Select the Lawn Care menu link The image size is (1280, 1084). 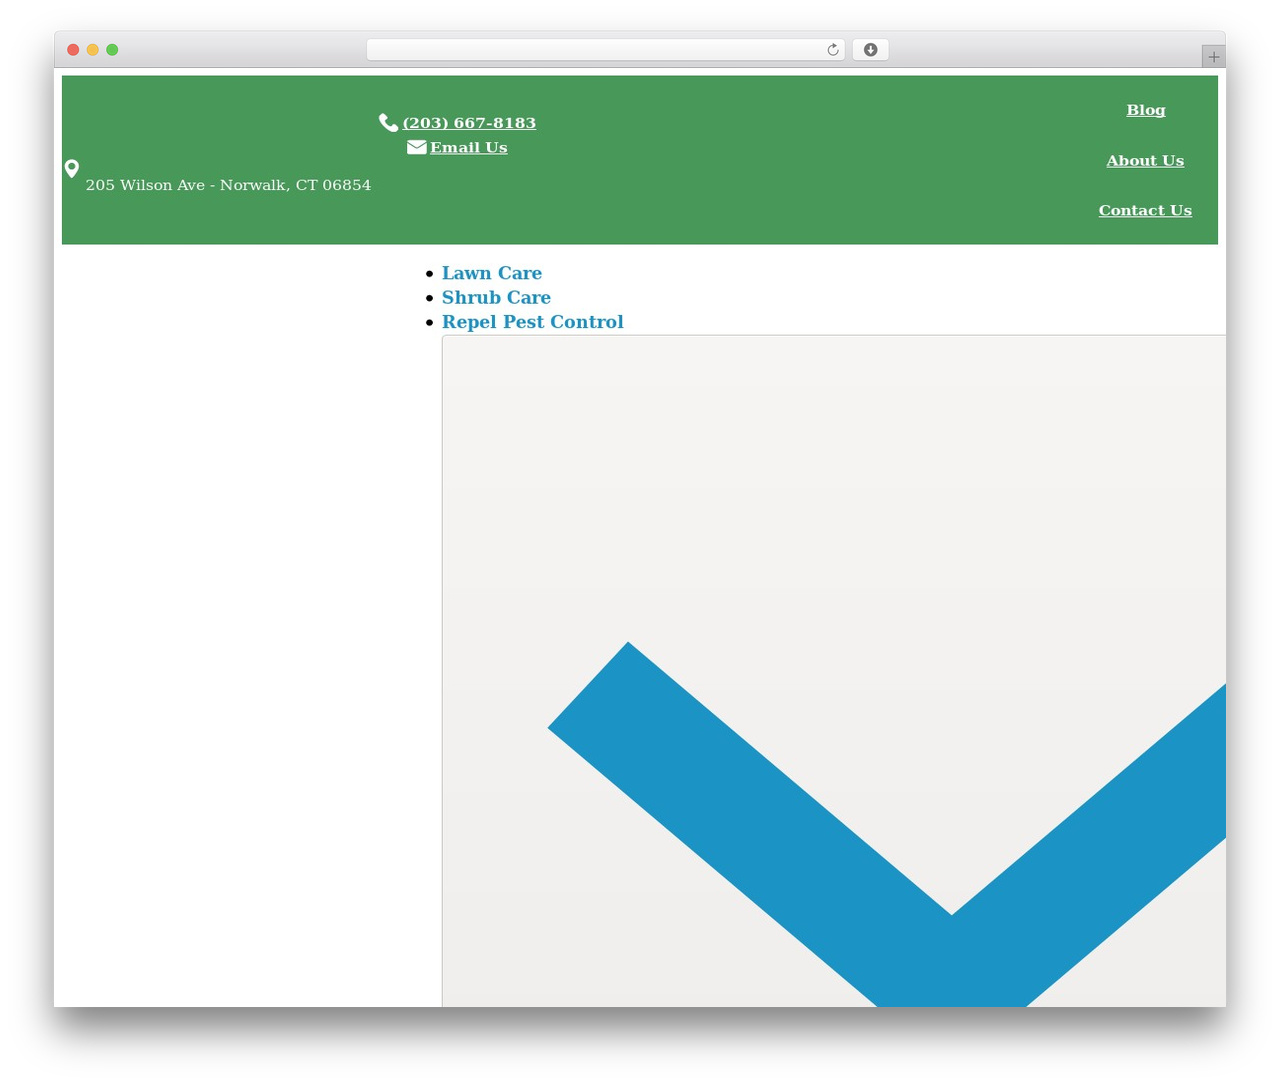[x=492, y=273]
